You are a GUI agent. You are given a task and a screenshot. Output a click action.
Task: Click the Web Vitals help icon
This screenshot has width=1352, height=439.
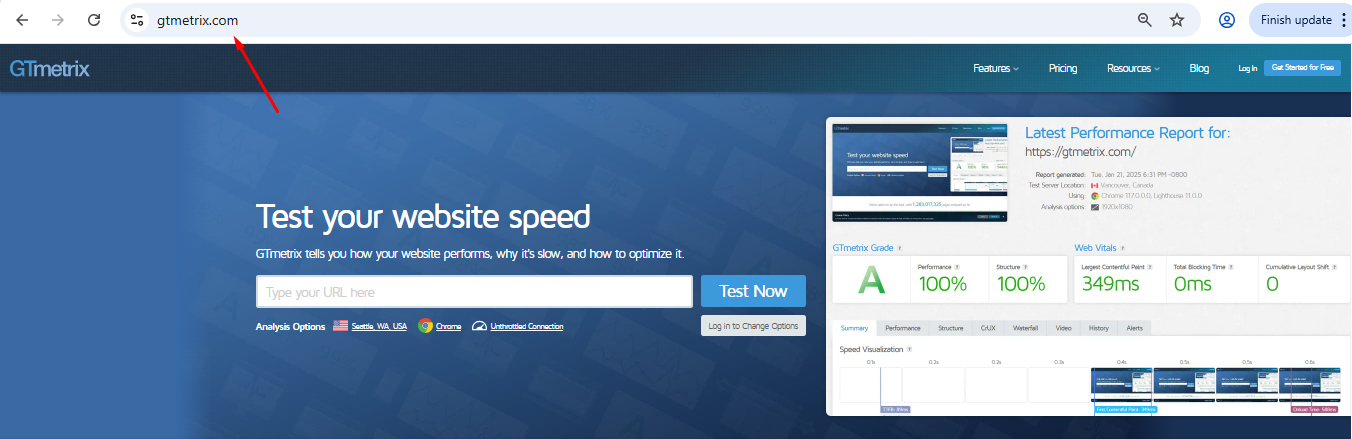click(x=1124, y=248)
